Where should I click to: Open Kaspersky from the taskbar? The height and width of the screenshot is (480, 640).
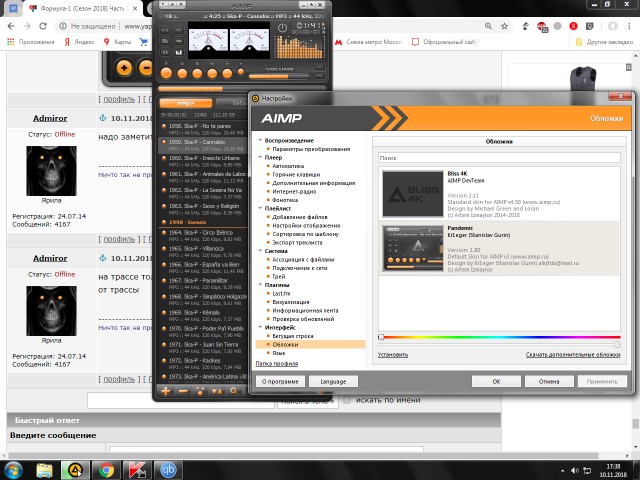(137, 470)
